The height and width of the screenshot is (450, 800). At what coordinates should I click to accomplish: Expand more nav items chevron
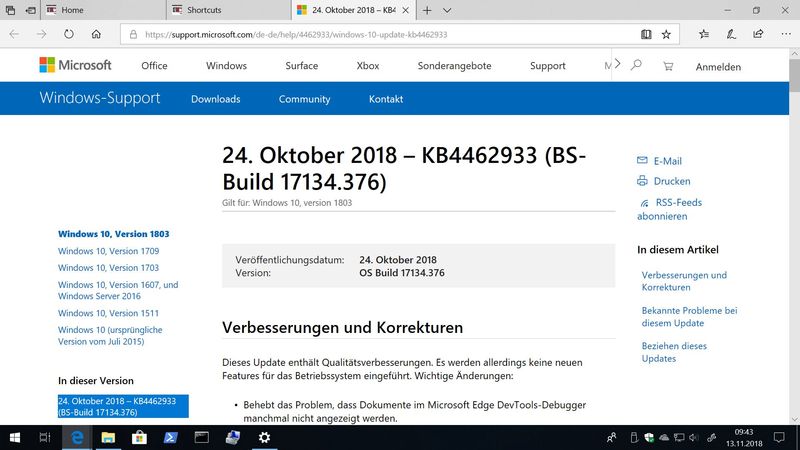(x=617, y=64)
